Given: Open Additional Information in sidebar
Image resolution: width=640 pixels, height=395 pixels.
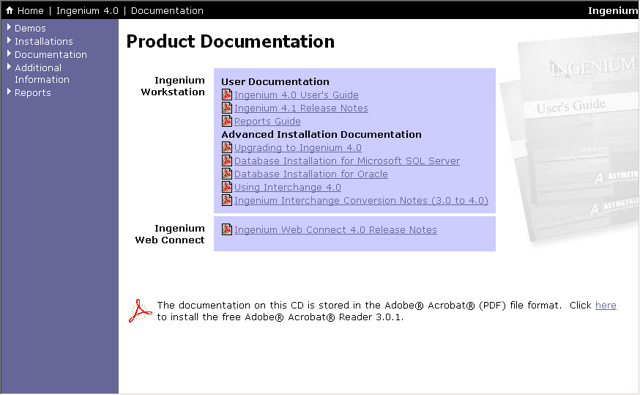Looking at the screenshot, I should point(42,73).
